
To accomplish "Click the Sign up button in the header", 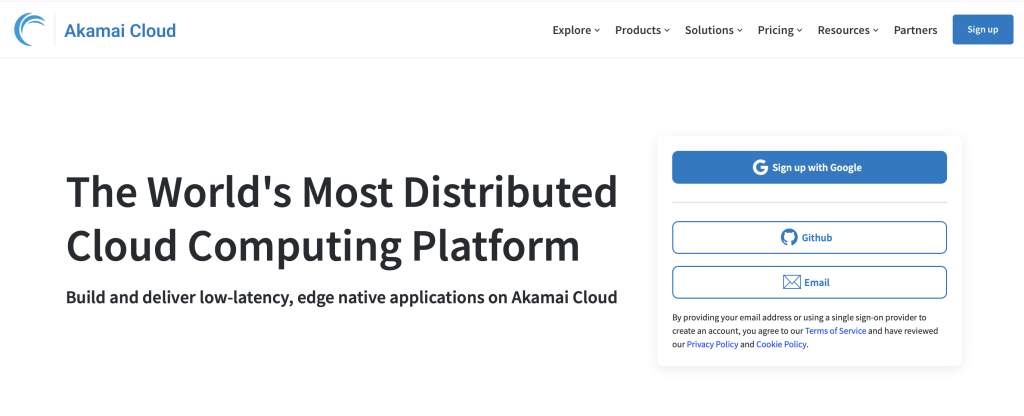I will [x=983, y=29].
